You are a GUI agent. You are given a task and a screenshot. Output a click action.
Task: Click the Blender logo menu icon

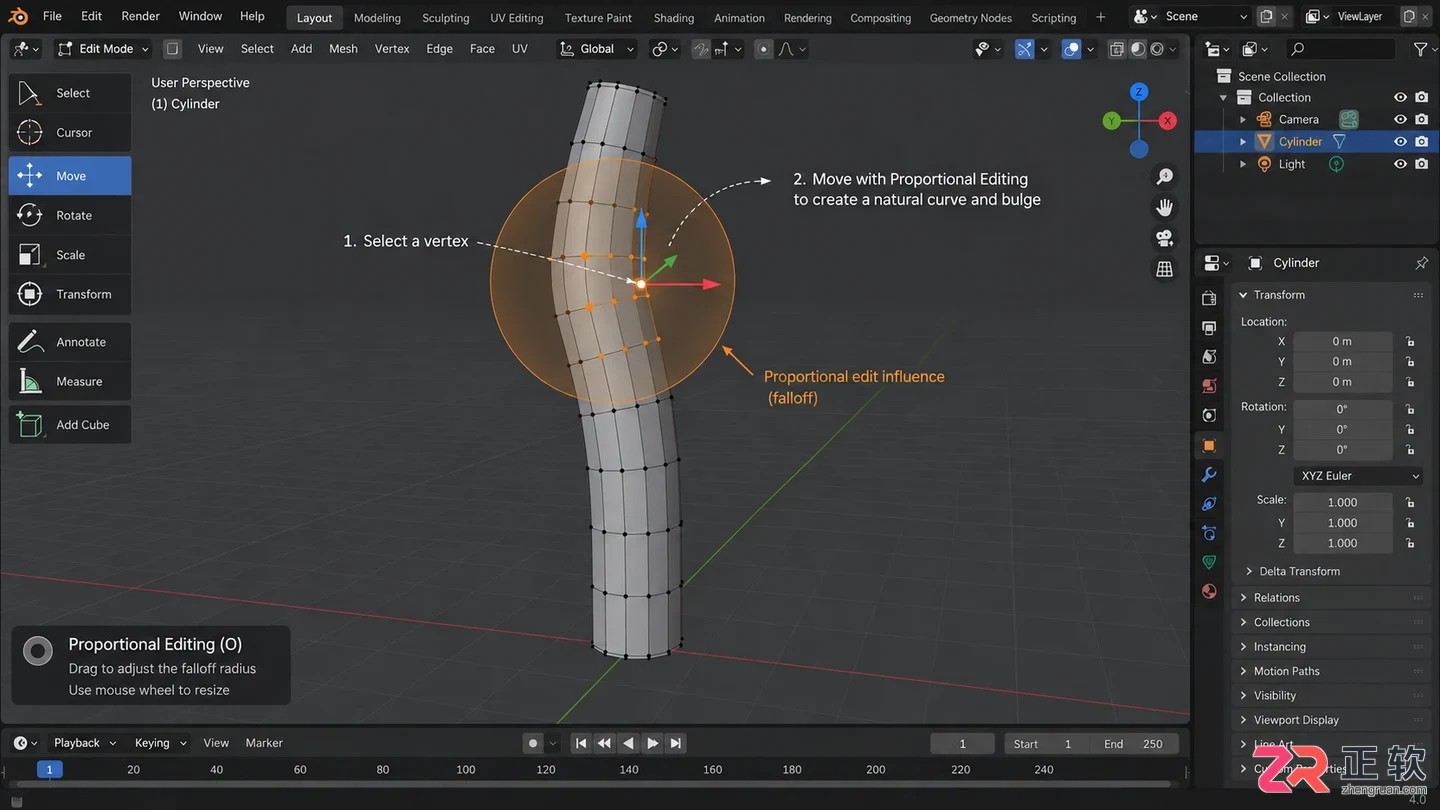(19, 16)
